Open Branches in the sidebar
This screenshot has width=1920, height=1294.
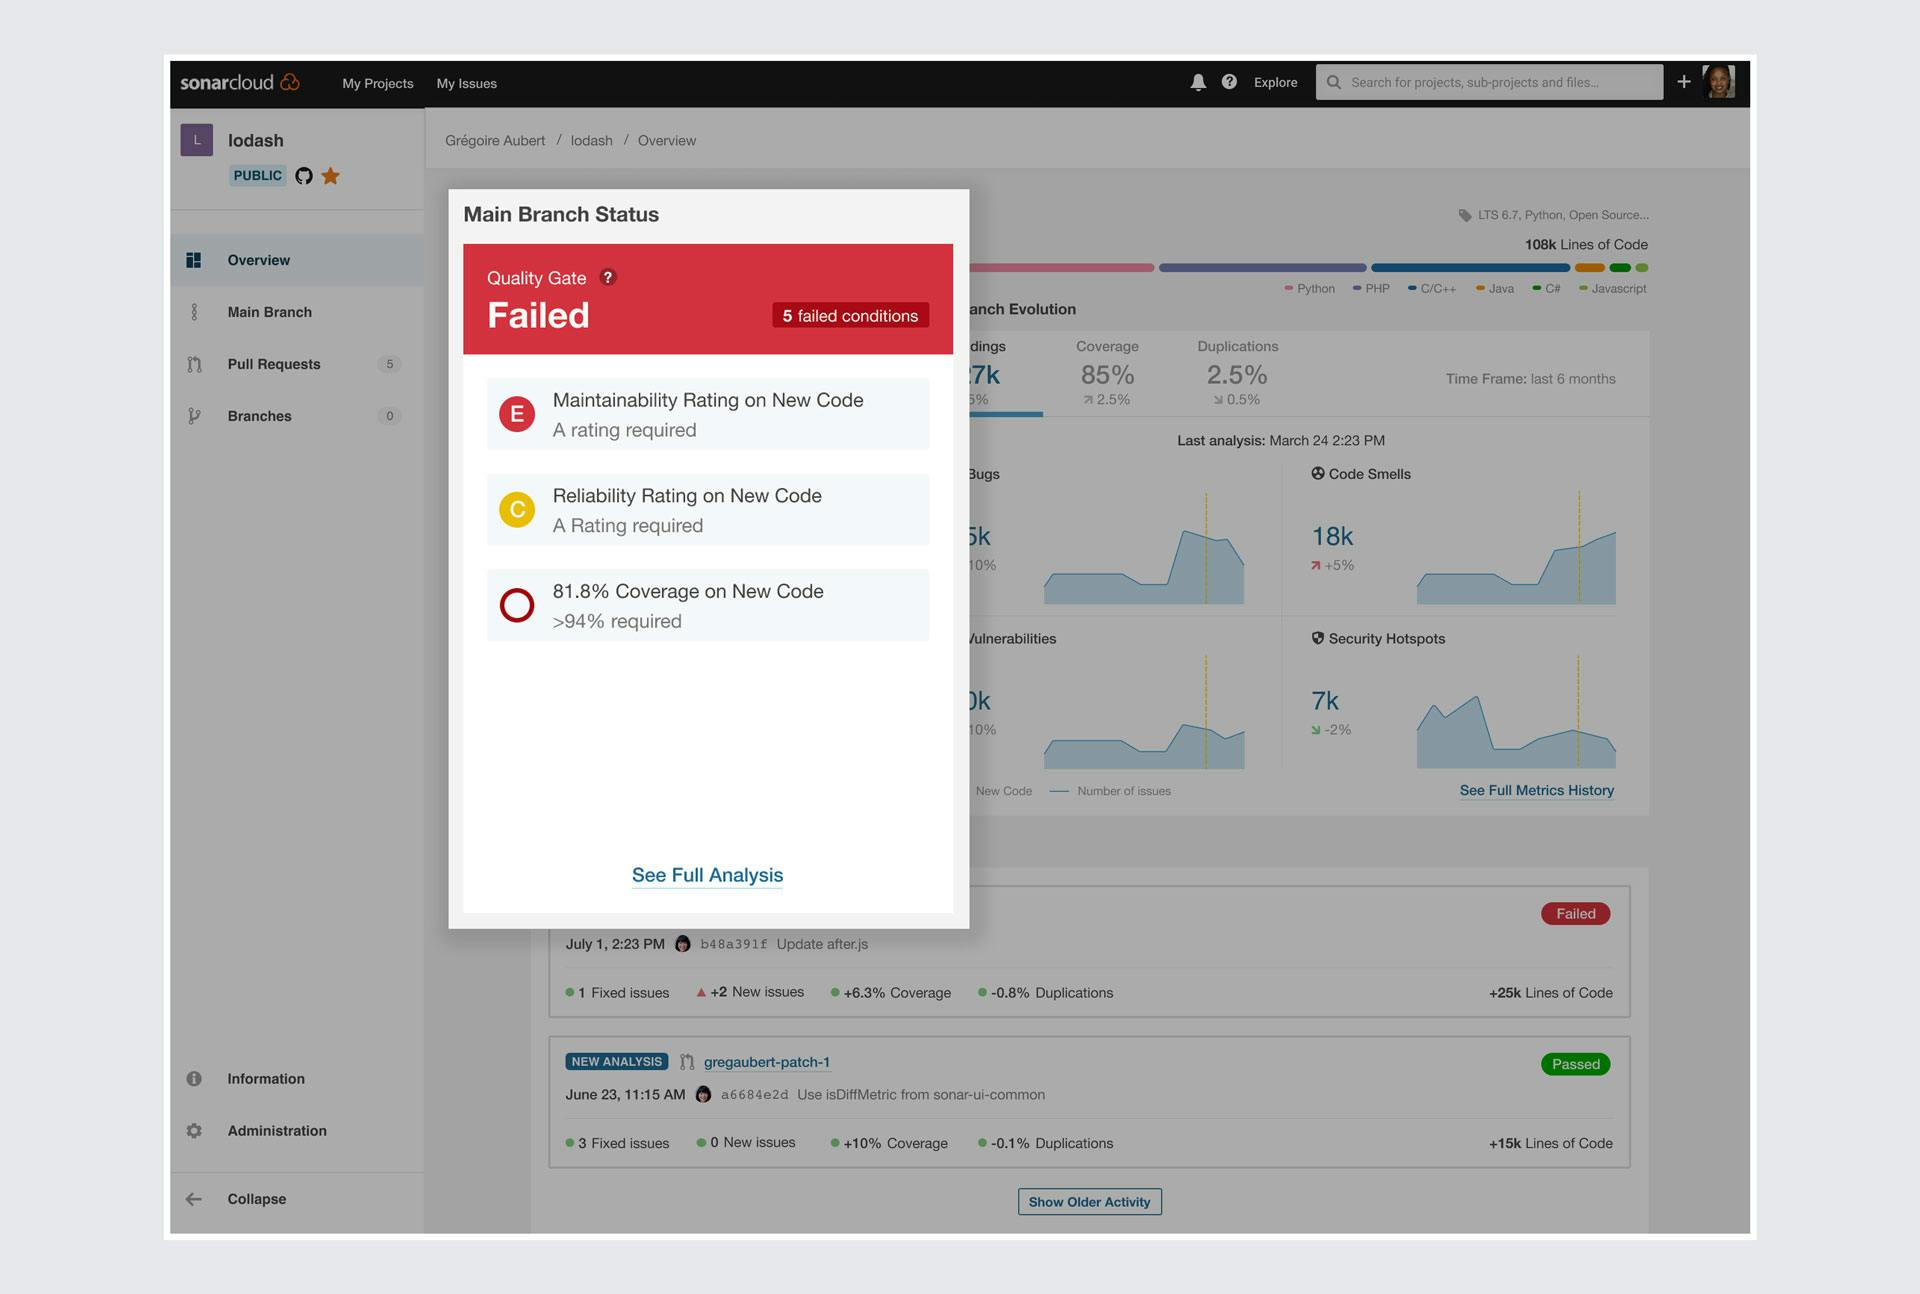pyautogui.click(x=297, y=416)
